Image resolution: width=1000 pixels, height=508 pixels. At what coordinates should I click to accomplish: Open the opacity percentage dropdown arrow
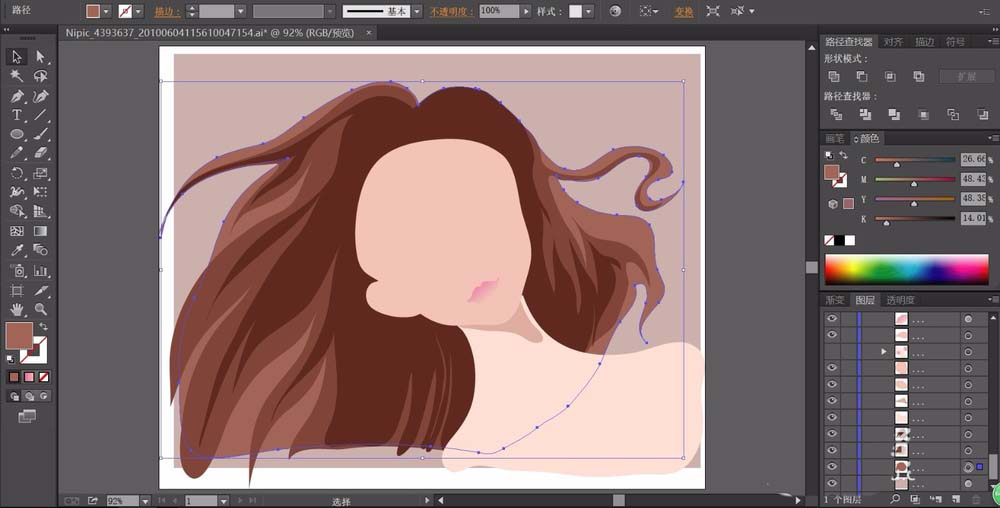[x=527, y=12]
